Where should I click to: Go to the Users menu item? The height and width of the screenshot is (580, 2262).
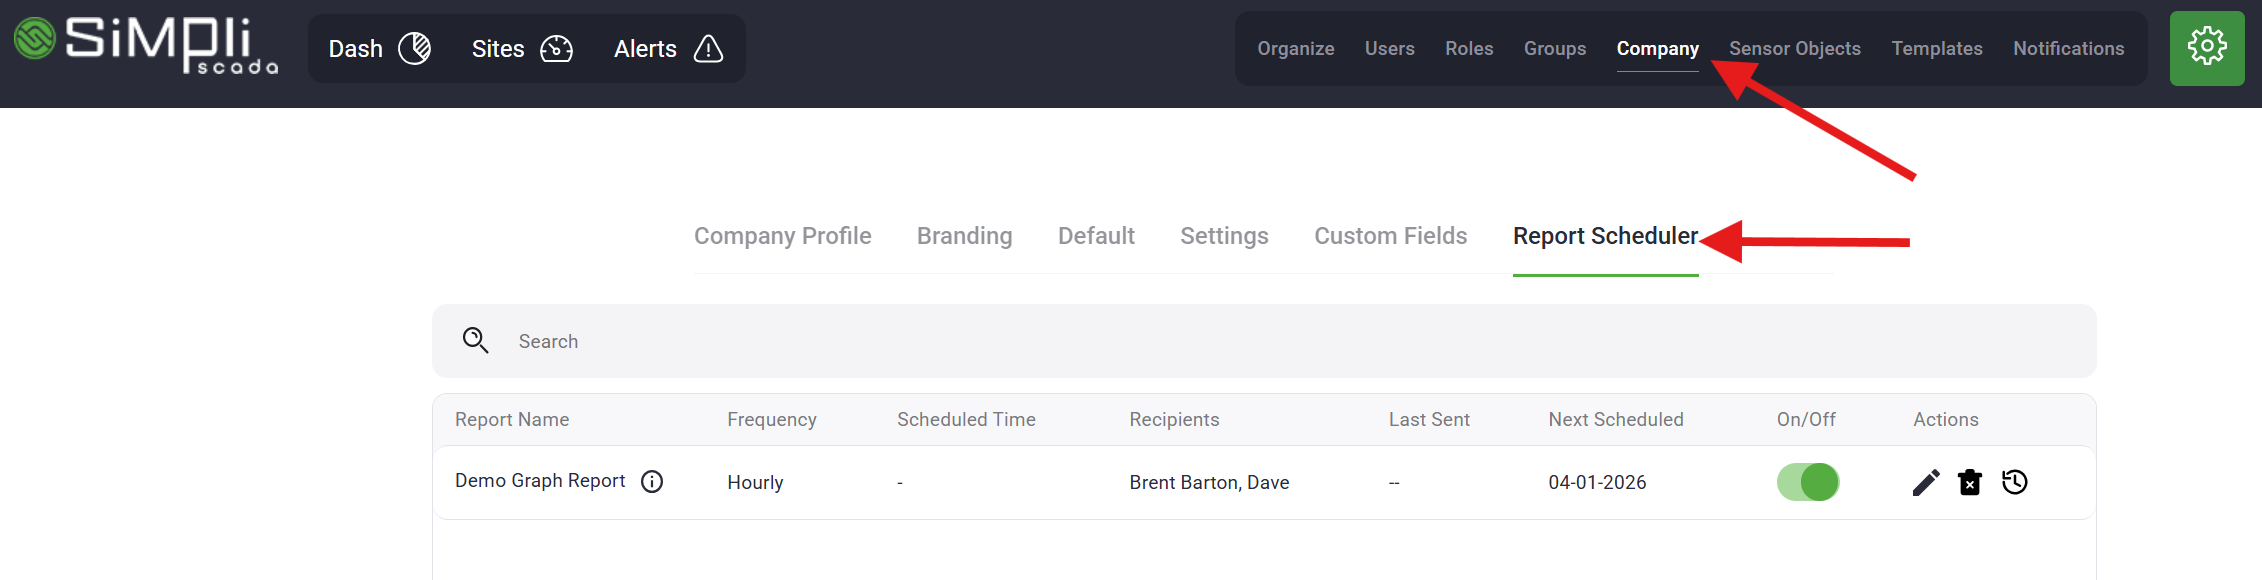[1389, 49]
